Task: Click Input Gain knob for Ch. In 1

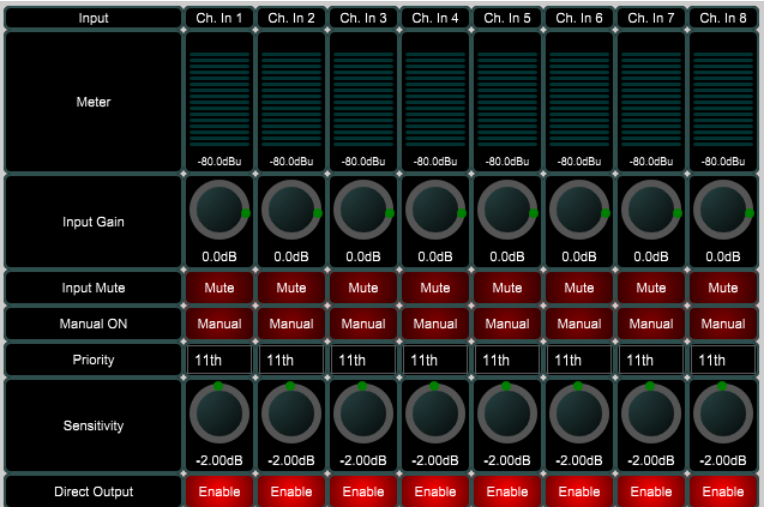Action: point(219,210)
